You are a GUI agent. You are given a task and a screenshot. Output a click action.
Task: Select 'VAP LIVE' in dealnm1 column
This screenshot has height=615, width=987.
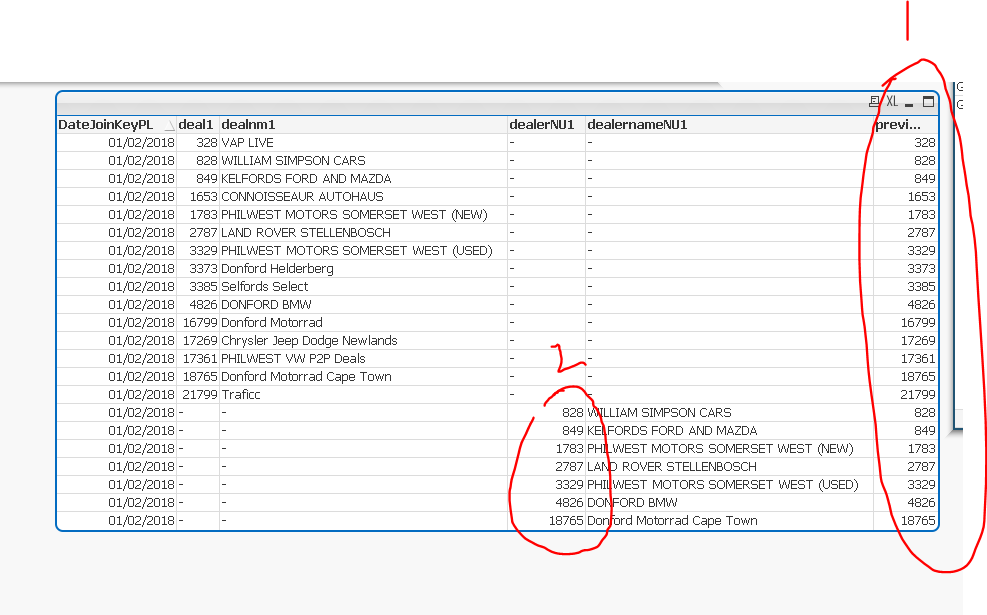point(247,143)
